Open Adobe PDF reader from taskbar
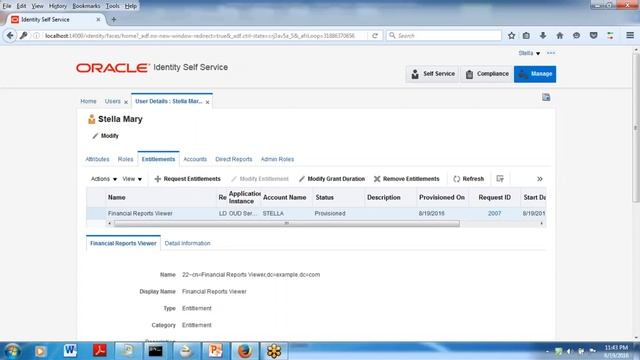The height and width of the screenshot is (360, 640). point(99,351)
